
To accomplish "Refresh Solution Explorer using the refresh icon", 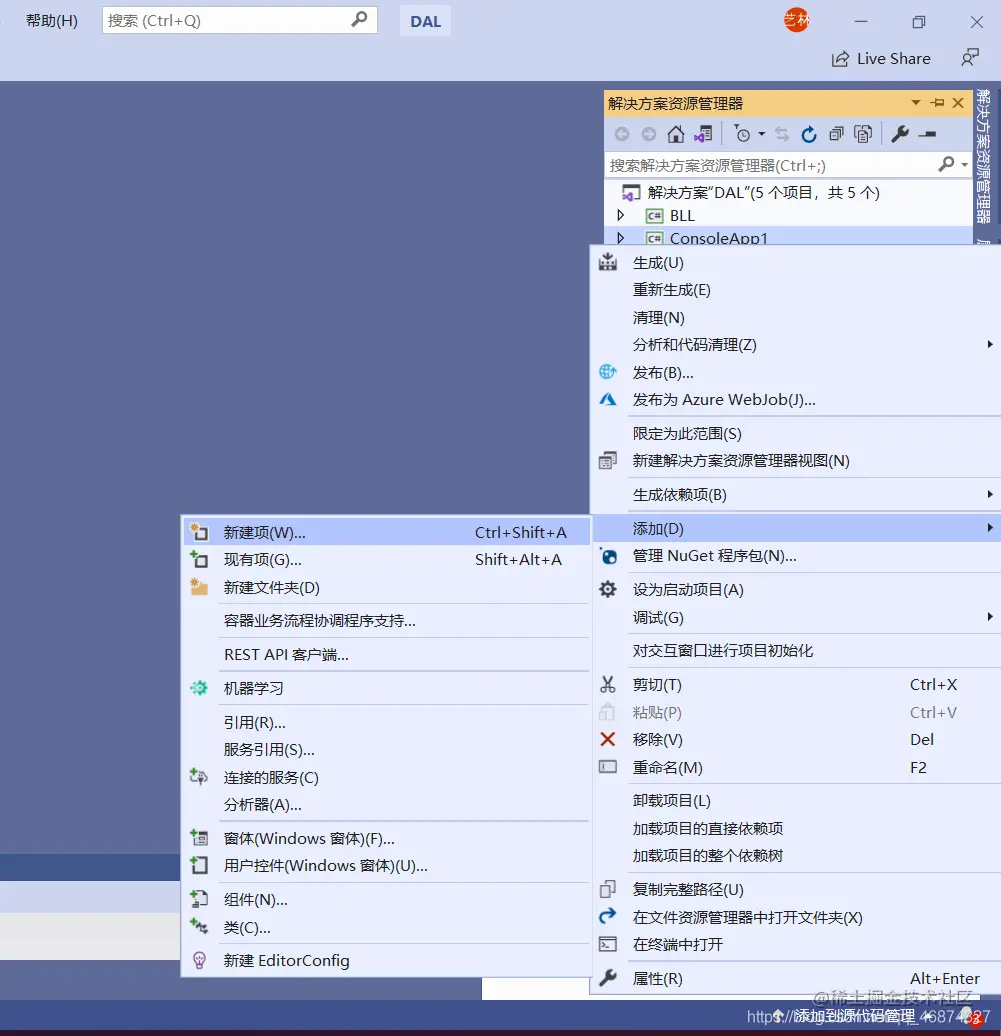I will pyautogui.click(x=810, y=134).
